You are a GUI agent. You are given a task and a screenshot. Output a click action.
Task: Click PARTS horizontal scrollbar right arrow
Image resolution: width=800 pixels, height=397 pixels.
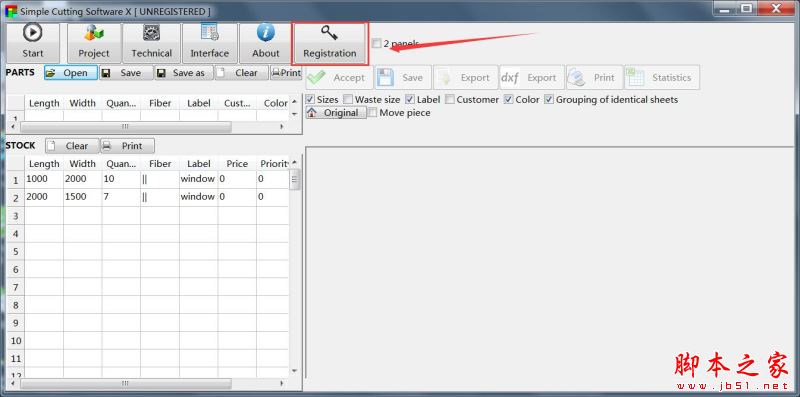click(x=283, y=127)
